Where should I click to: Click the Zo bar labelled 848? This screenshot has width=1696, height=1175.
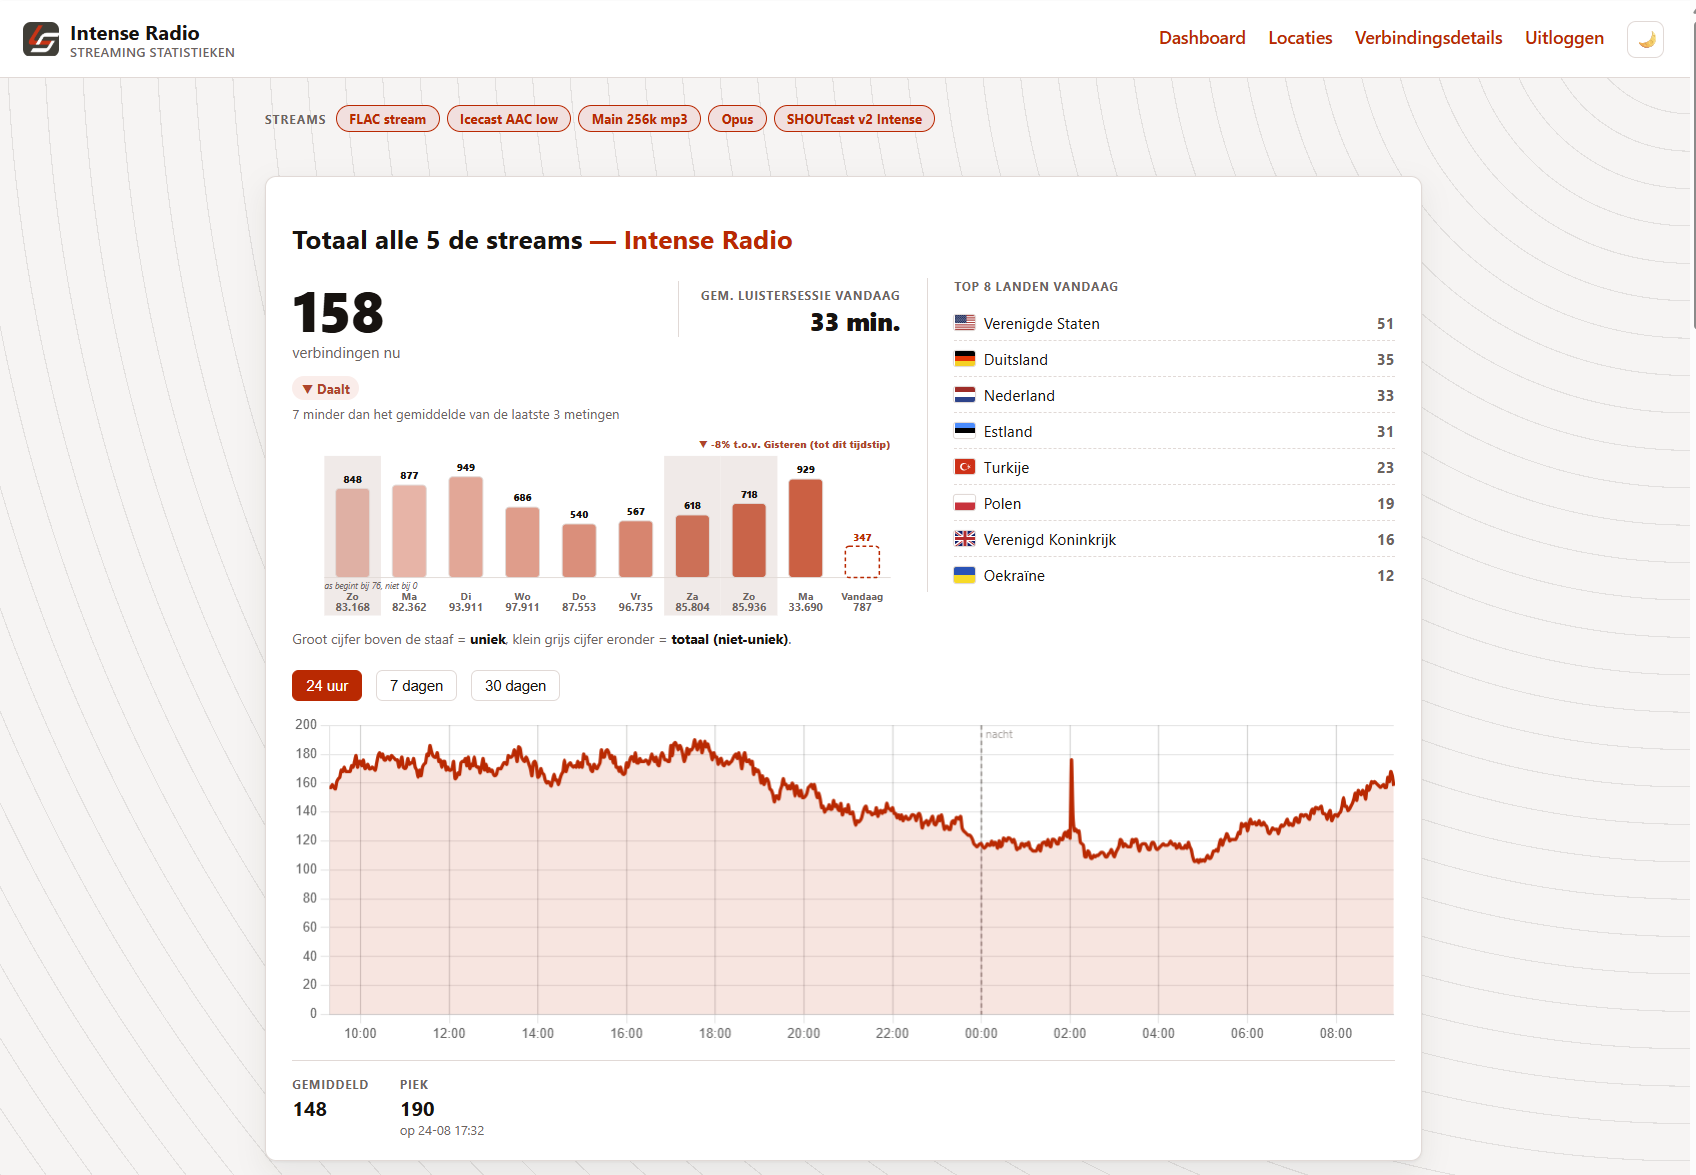pyautogui.click(x=352, y=533)
